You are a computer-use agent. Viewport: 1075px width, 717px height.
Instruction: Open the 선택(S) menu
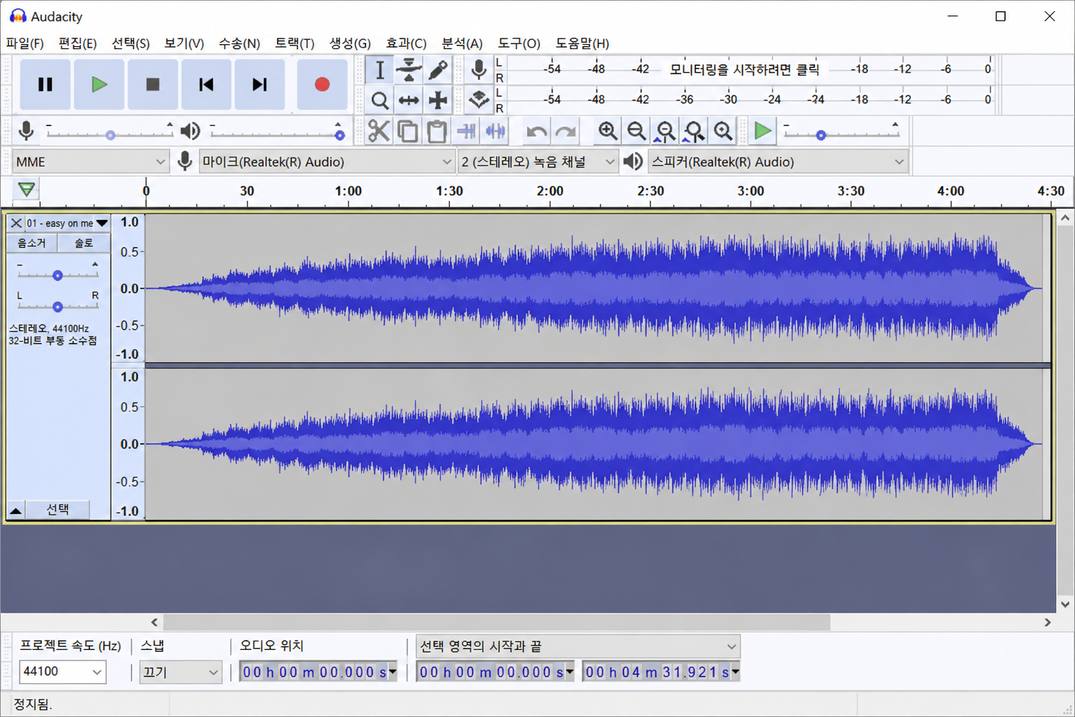tap(130, 43)
